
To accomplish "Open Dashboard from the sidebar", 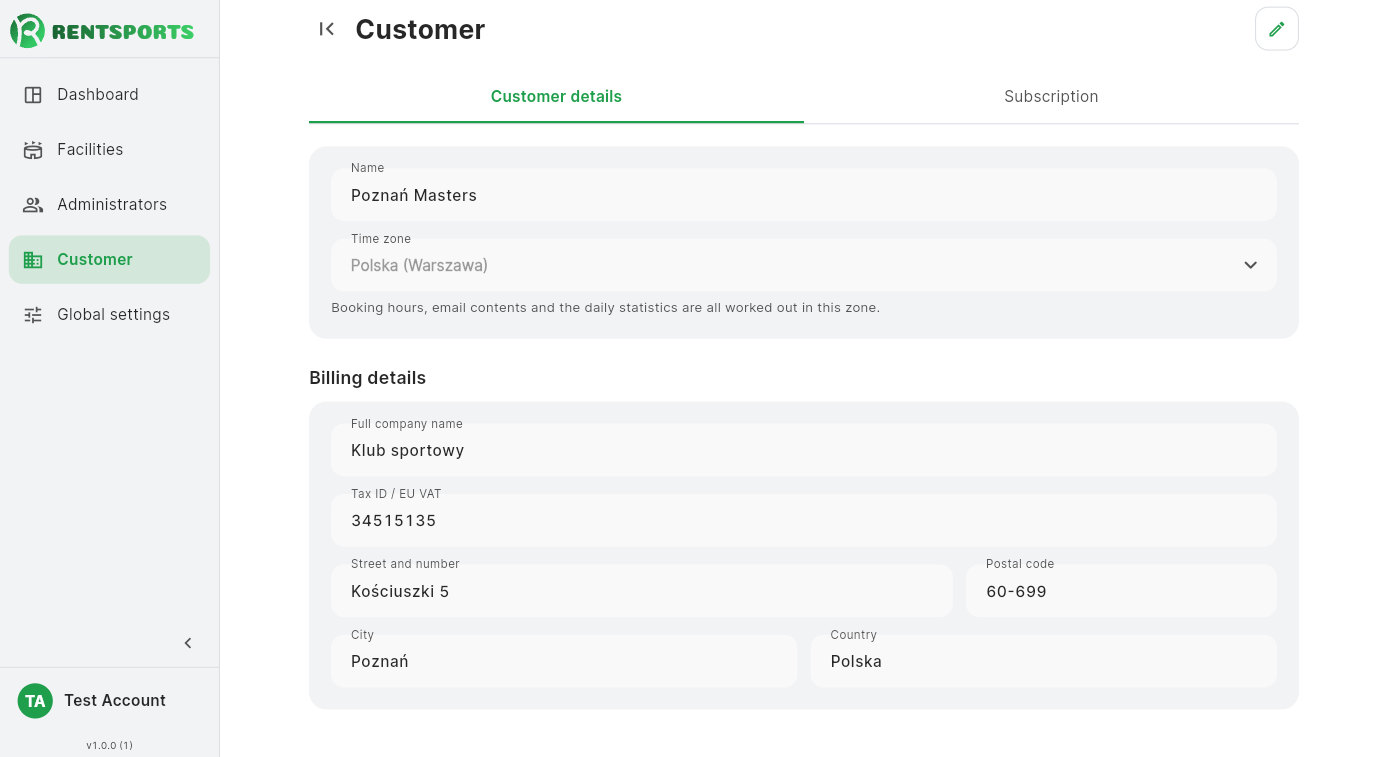I will (x=109, y=95).
